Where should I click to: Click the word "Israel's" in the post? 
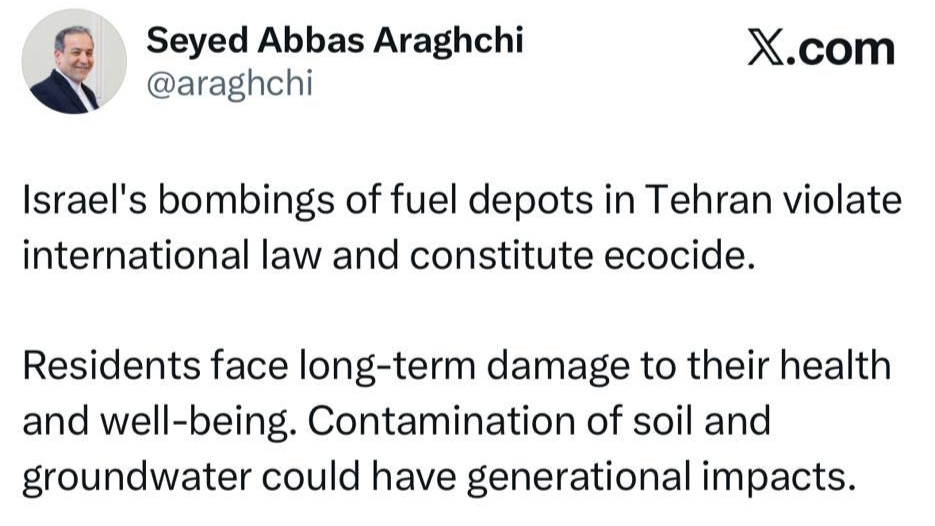point(78,202)
